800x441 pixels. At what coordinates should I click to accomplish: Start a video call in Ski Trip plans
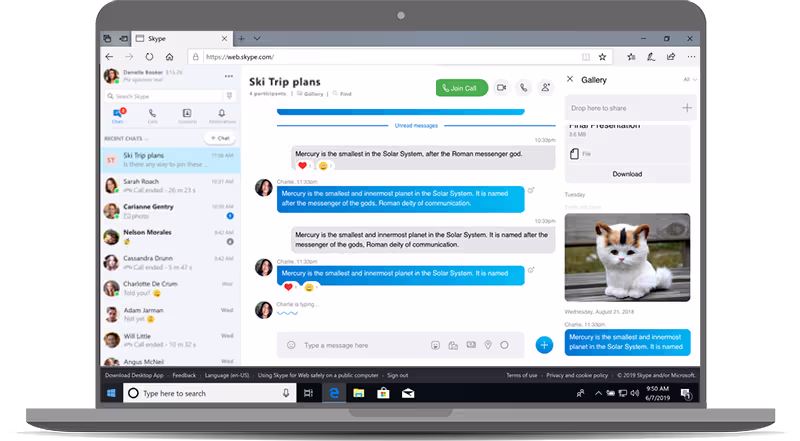[502, 88]
